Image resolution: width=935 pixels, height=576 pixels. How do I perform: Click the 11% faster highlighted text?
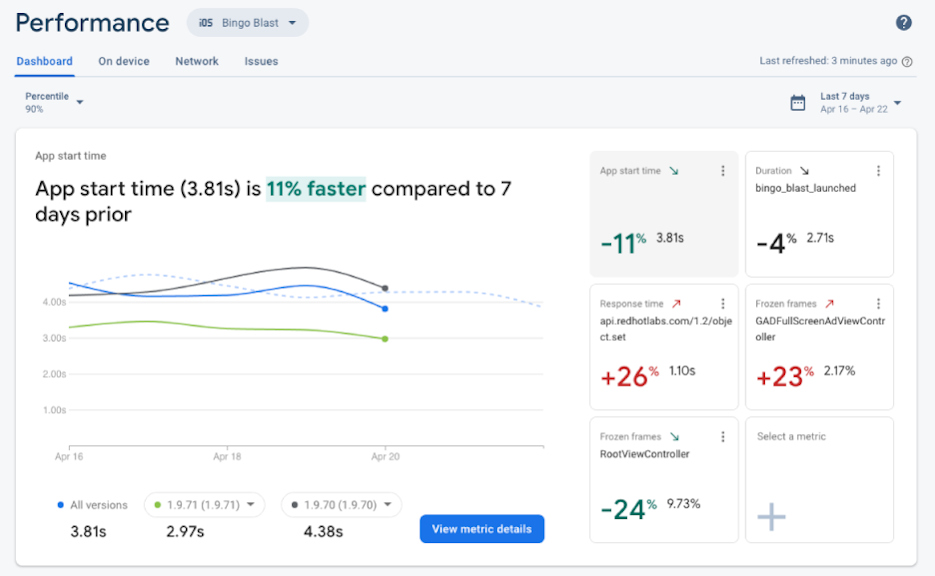click(315, 189)
